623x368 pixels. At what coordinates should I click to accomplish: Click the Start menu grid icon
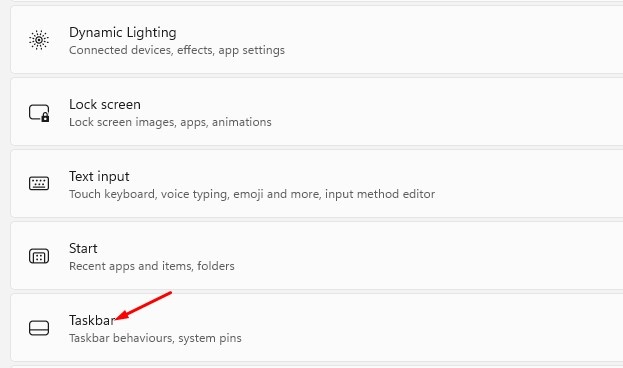[39, 256]
